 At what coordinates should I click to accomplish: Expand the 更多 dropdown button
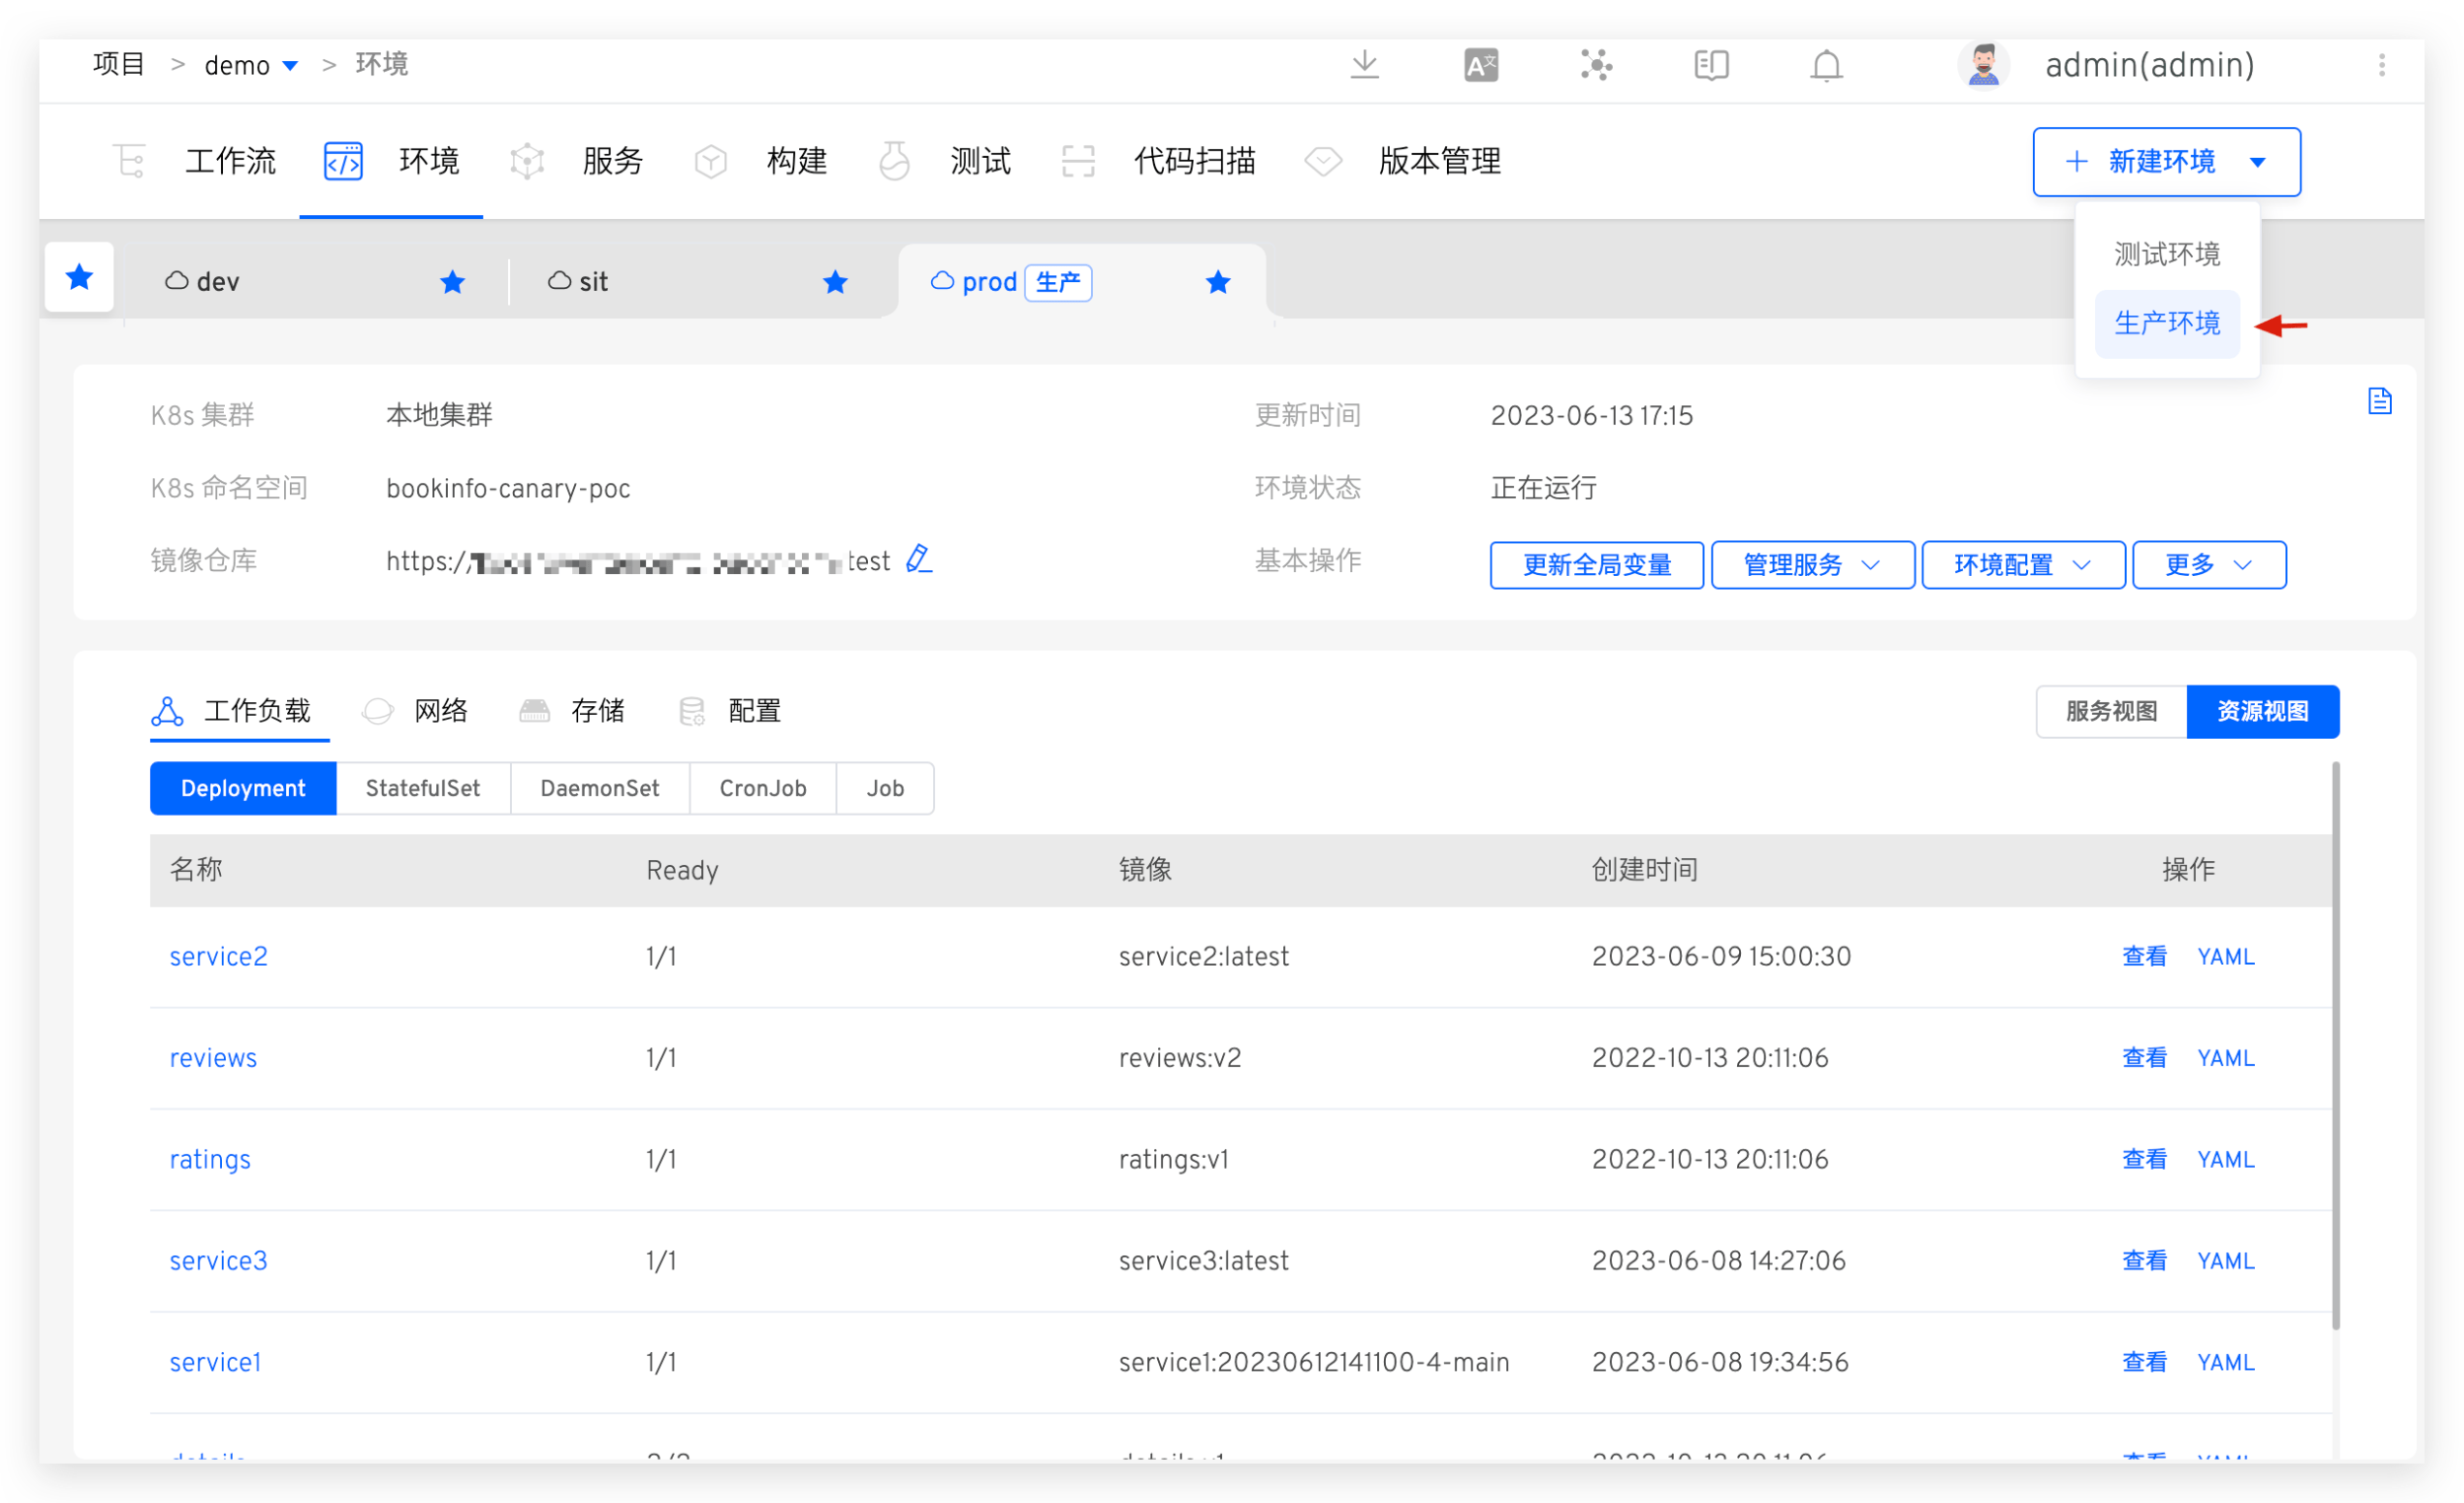pyautogui.click(x=2208, y=565)
